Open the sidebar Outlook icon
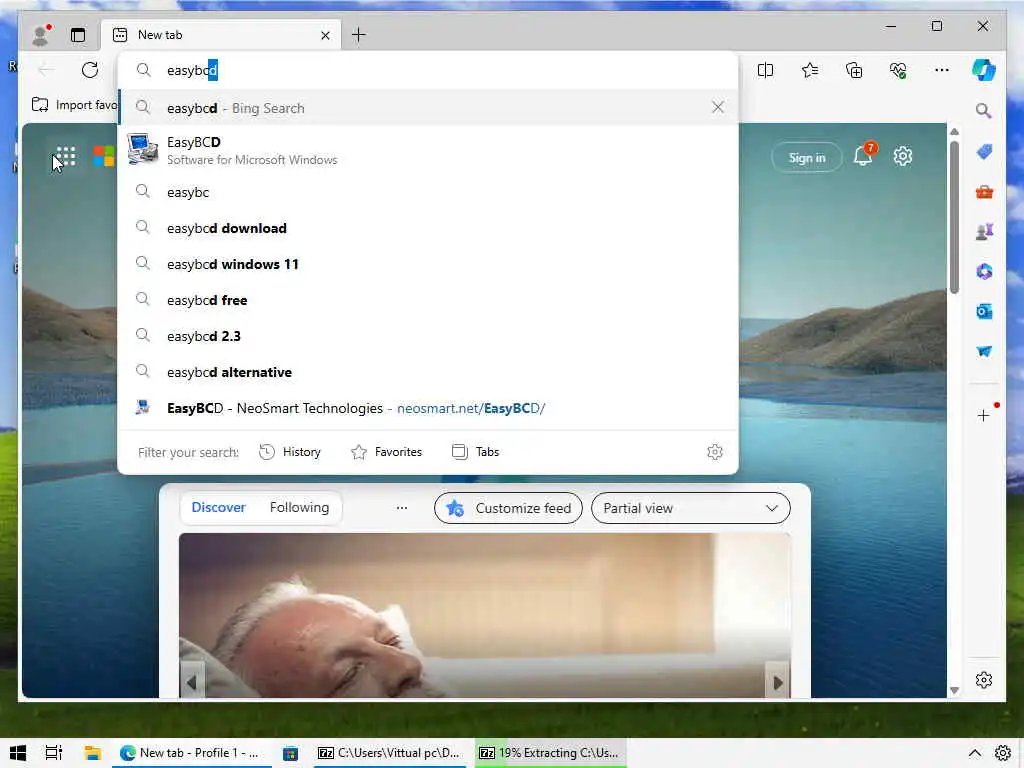The width and height of the screenshot is (1024, 768). click(984, 312)
